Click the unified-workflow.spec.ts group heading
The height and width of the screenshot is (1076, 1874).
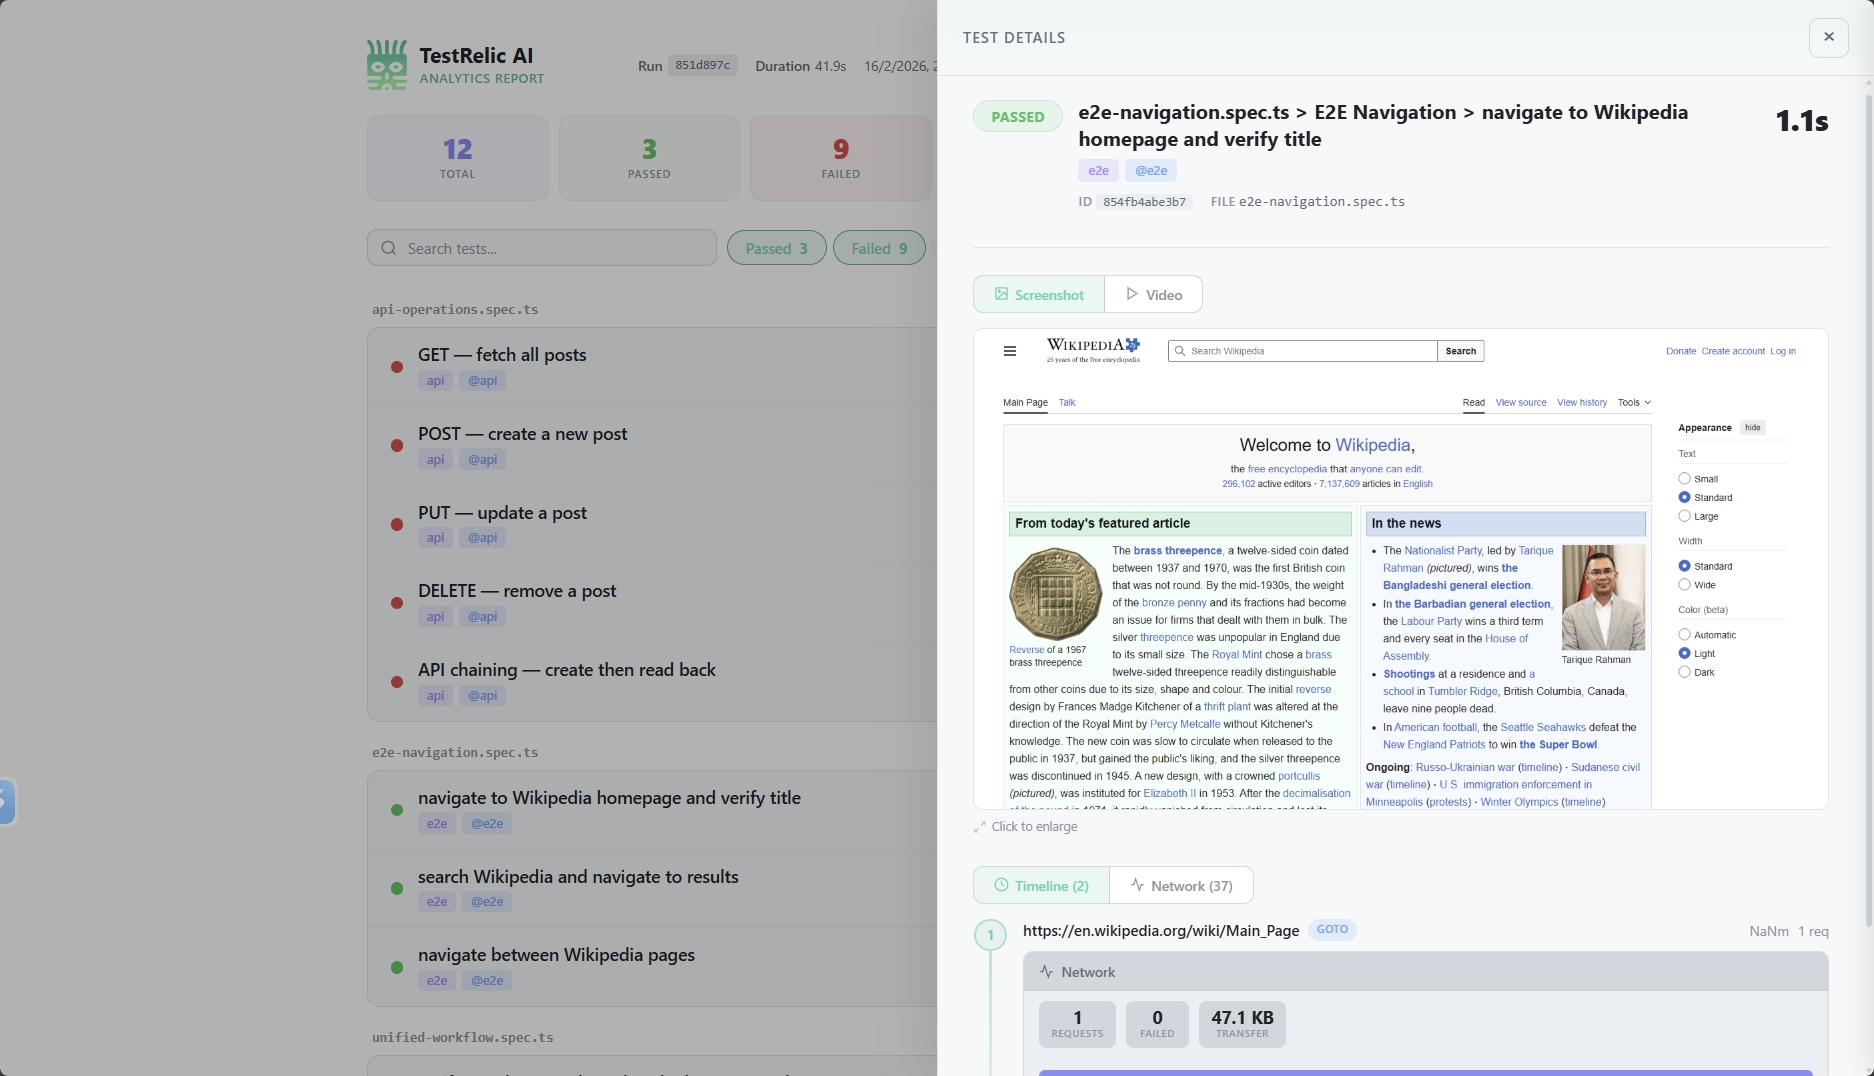463,1038
